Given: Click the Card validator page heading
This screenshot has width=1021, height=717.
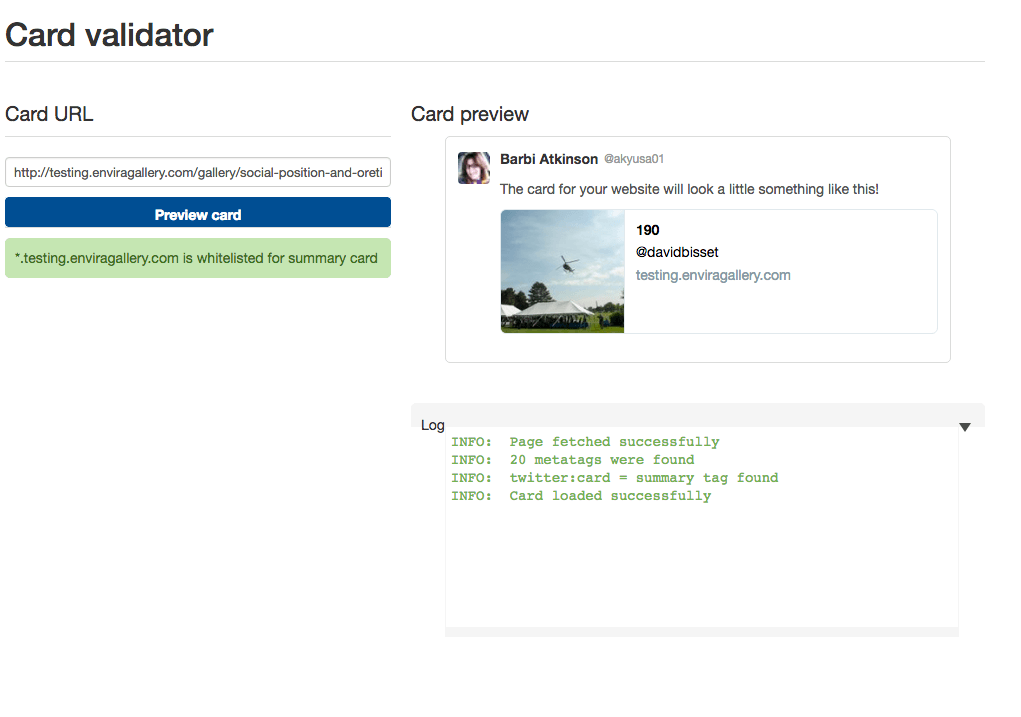Looking at the screenshot, I should pyautogui.click(x=110, y=35).
